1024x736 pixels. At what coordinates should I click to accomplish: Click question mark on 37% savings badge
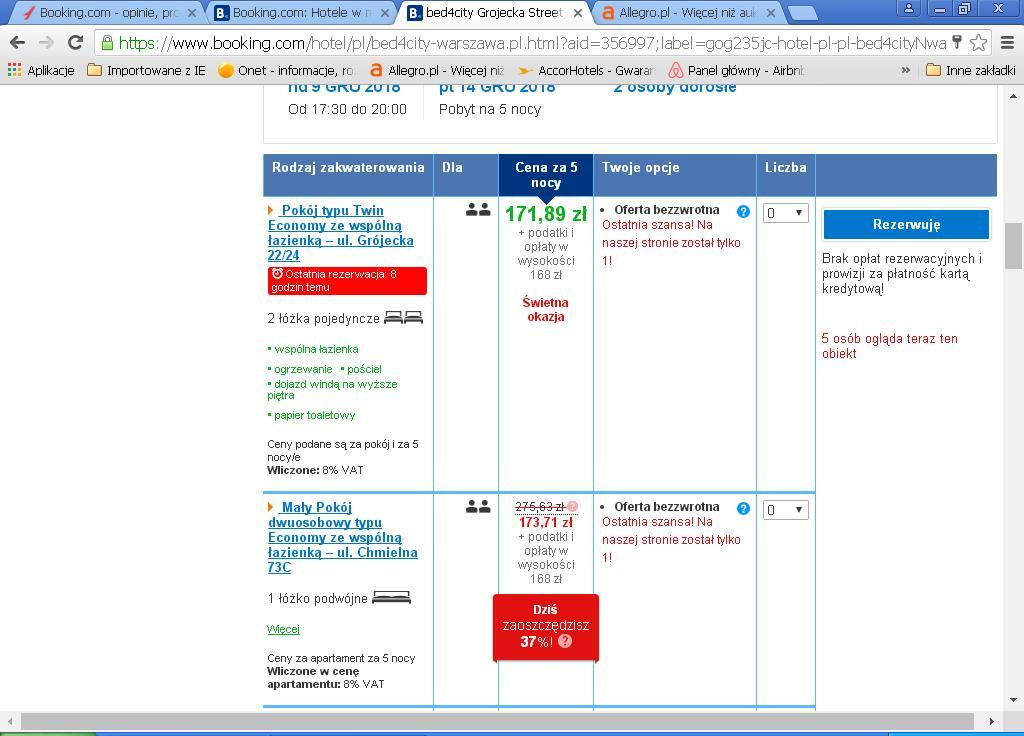[566, 641]
